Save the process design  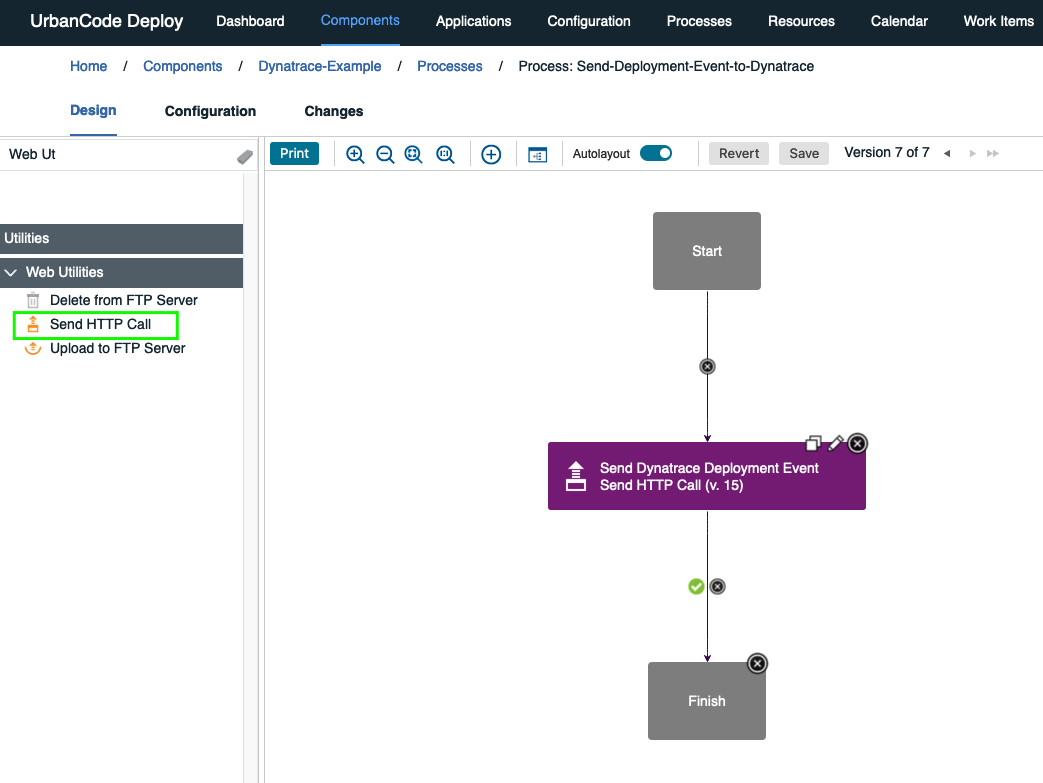803,153
